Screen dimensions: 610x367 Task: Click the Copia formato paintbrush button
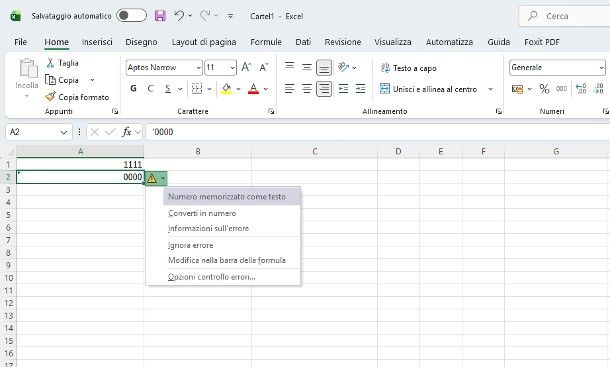77,97
